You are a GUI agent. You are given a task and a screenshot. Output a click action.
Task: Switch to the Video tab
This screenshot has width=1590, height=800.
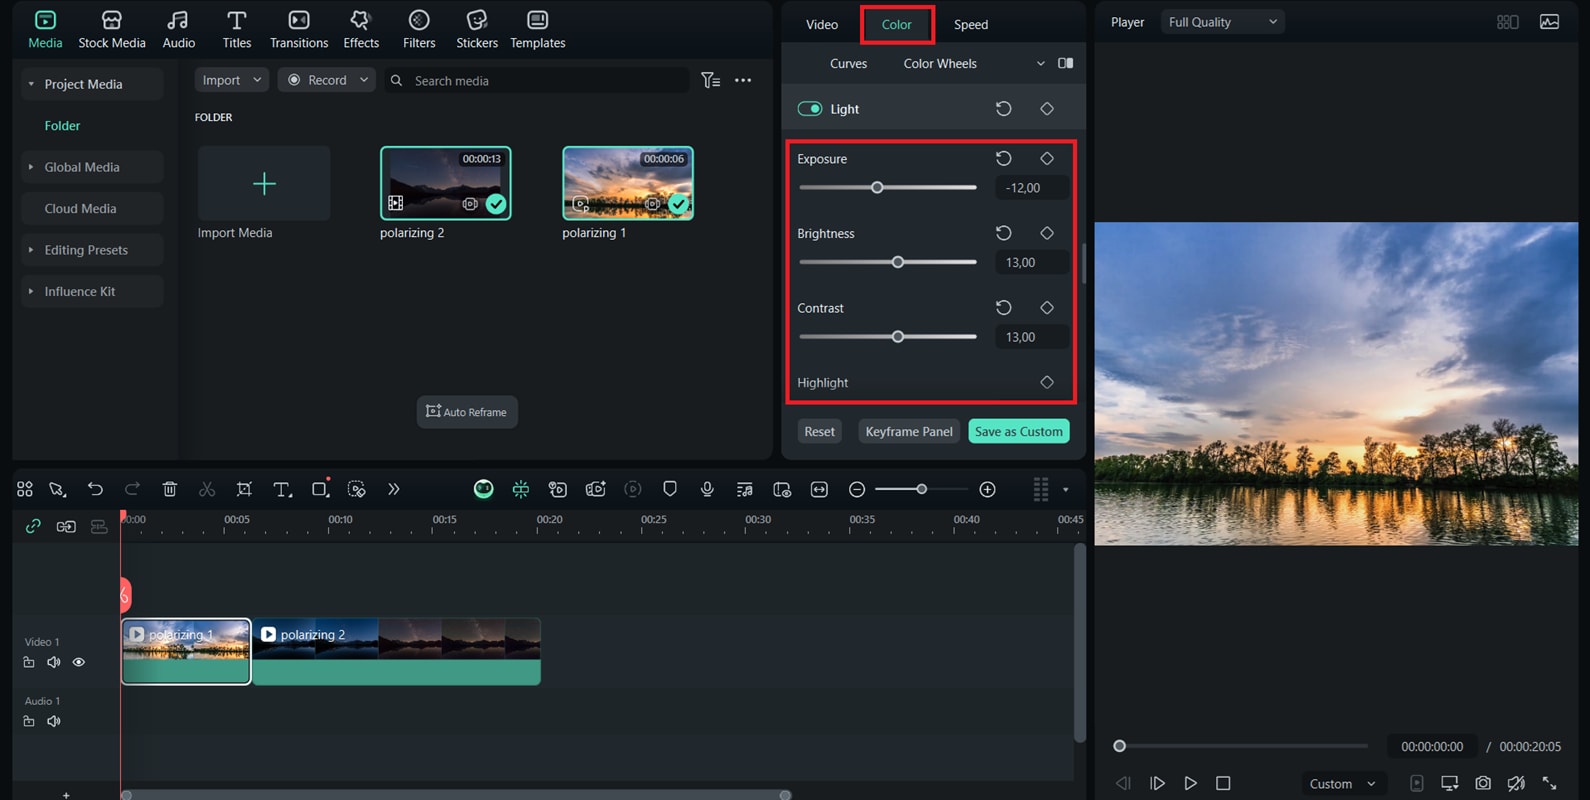tap(822, 24)
